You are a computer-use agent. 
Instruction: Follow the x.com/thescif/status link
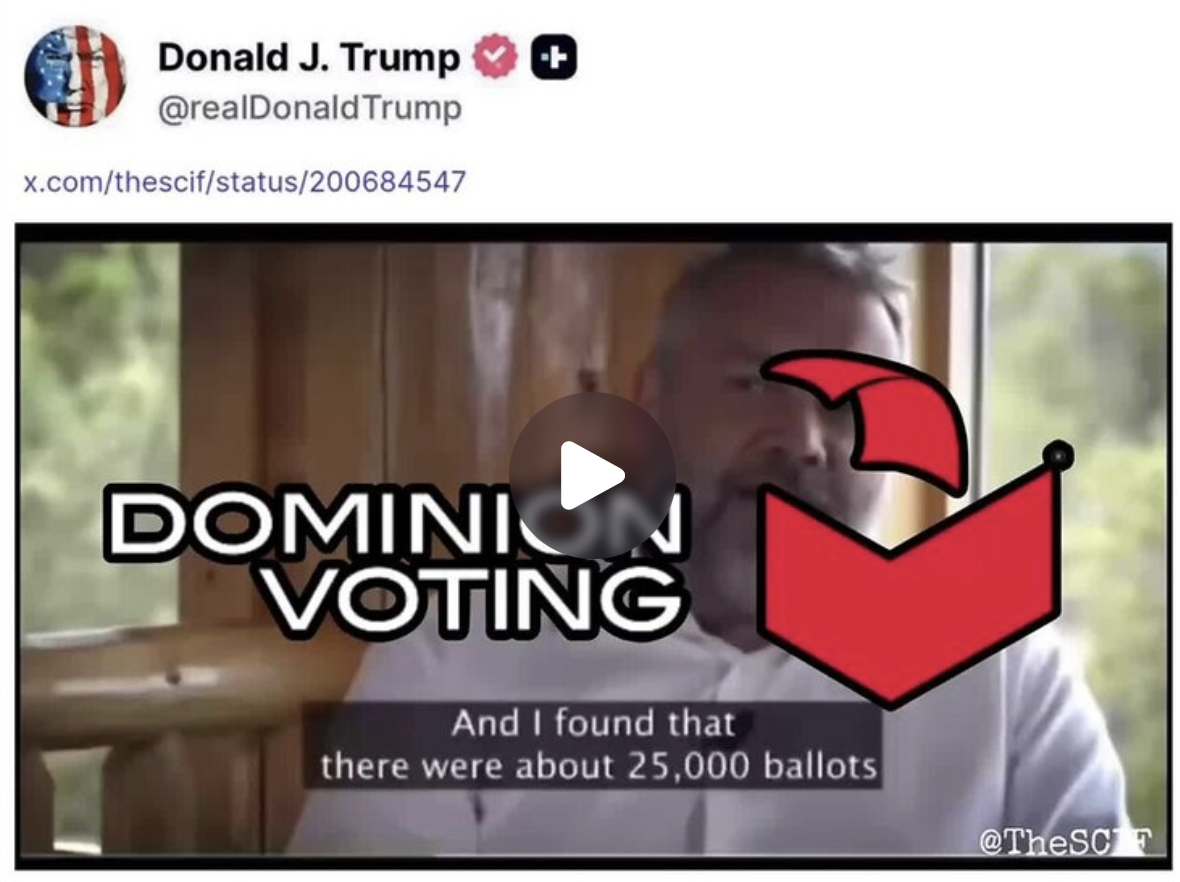245,181
